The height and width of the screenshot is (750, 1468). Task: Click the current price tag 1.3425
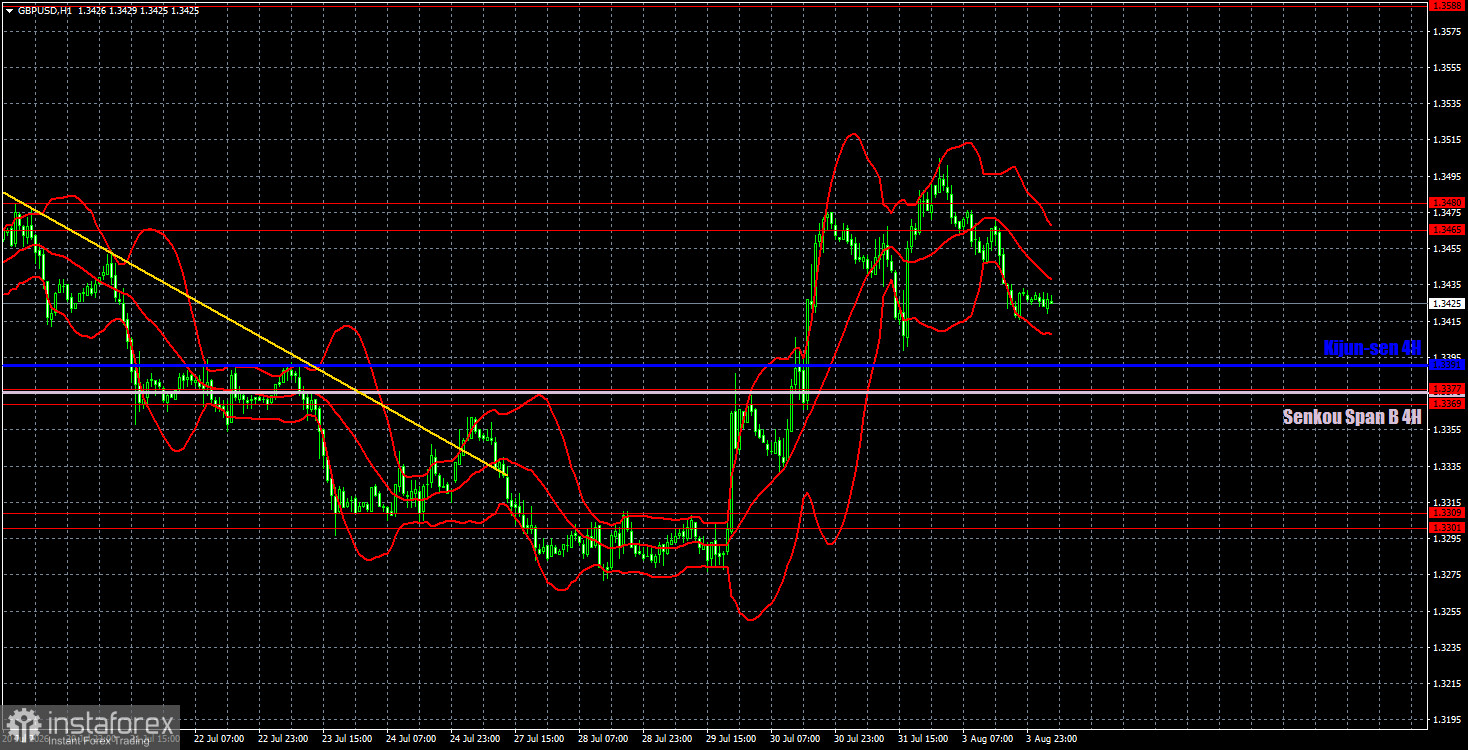pos(1447,303)
